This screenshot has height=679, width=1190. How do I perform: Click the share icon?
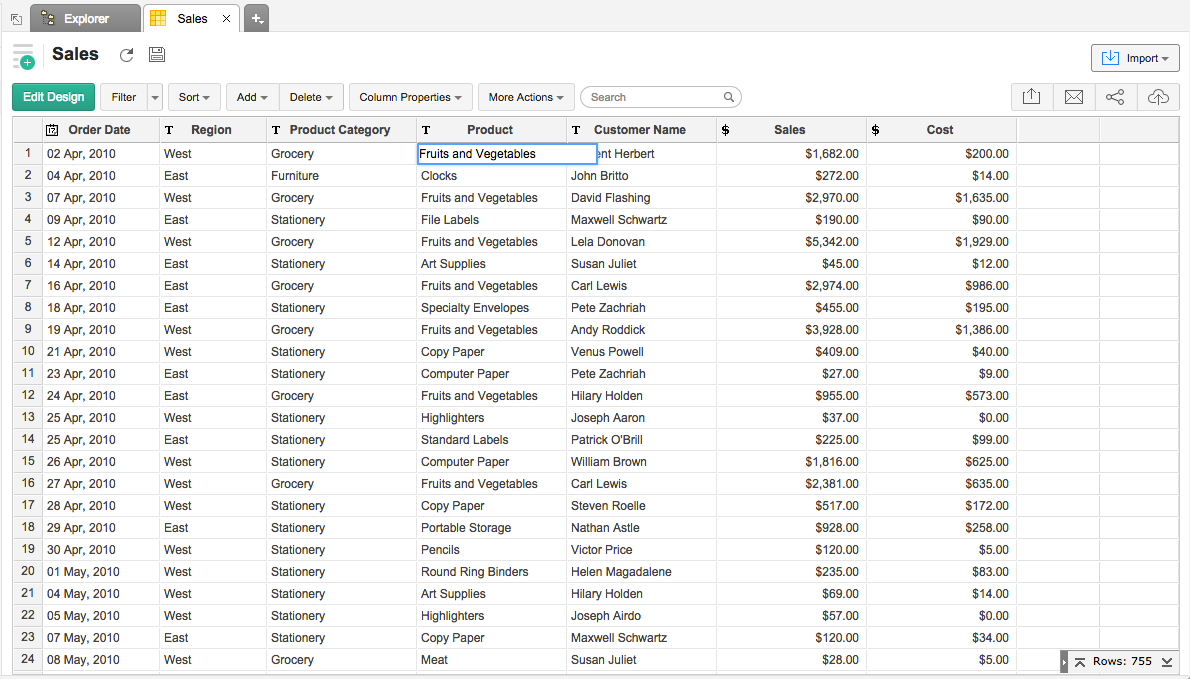tap(1115, 97)
